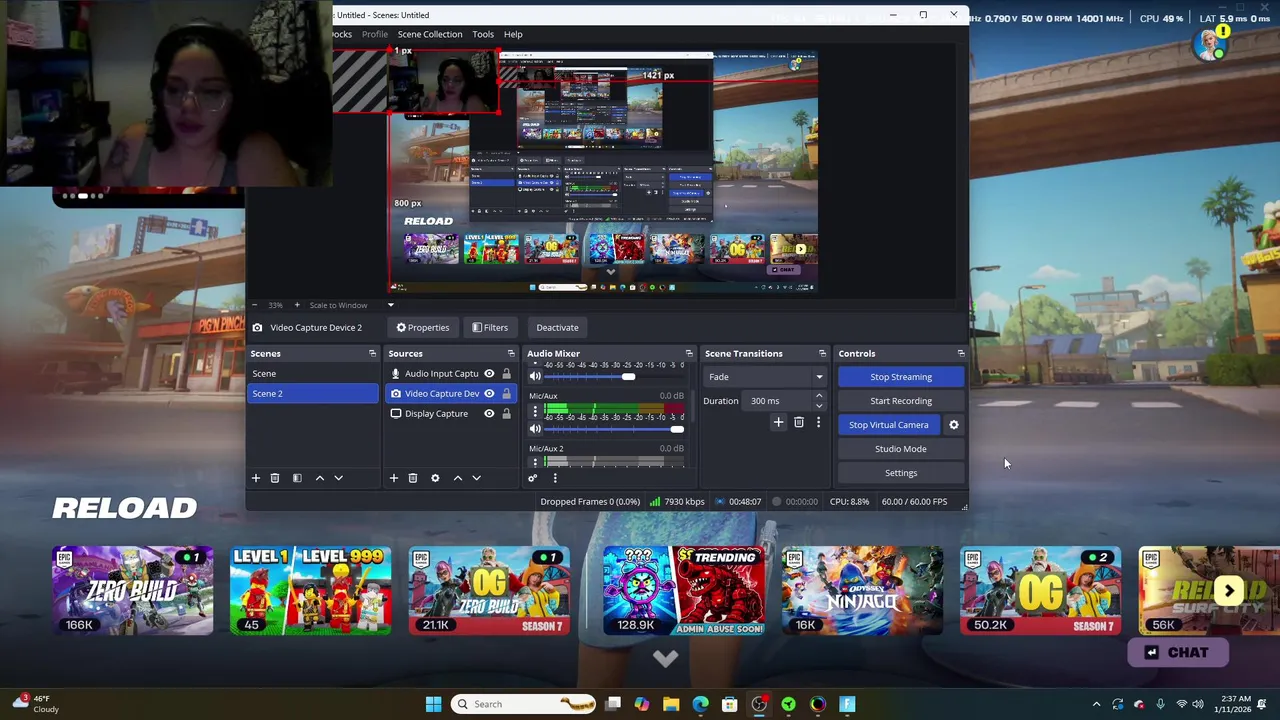The image size is (1280, 720).
Task: Mute the mixer channel listed above Mic/Aux
Action: tap(535, 377)
